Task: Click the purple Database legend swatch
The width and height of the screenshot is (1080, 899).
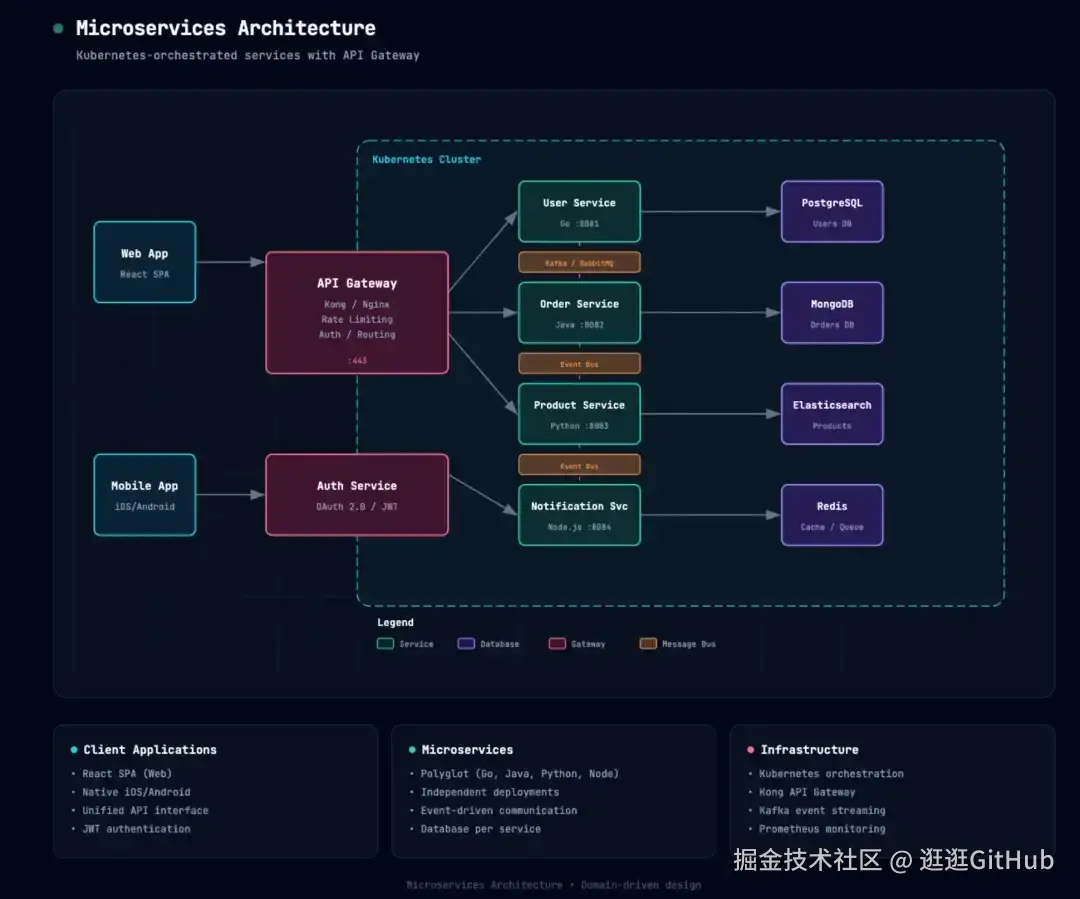Action: click(x=466, y=644)
